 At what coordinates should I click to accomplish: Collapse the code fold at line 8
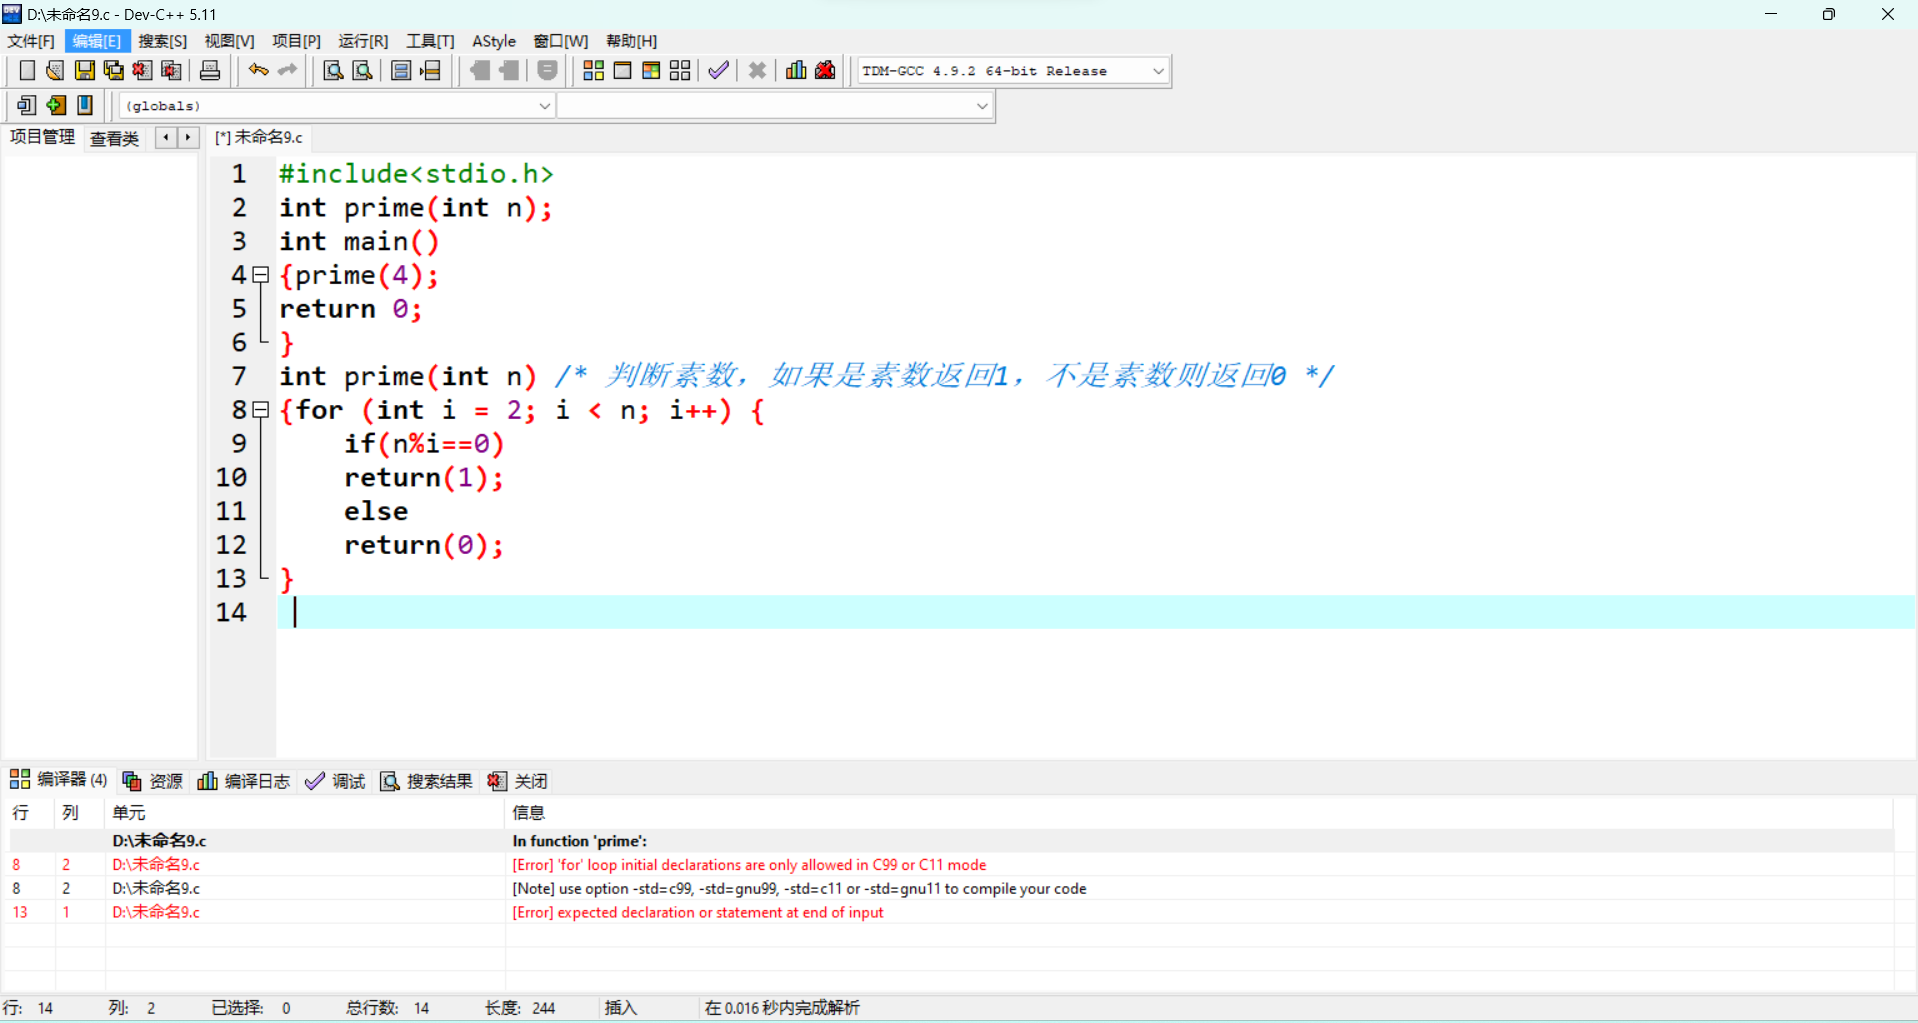point(261,409)
